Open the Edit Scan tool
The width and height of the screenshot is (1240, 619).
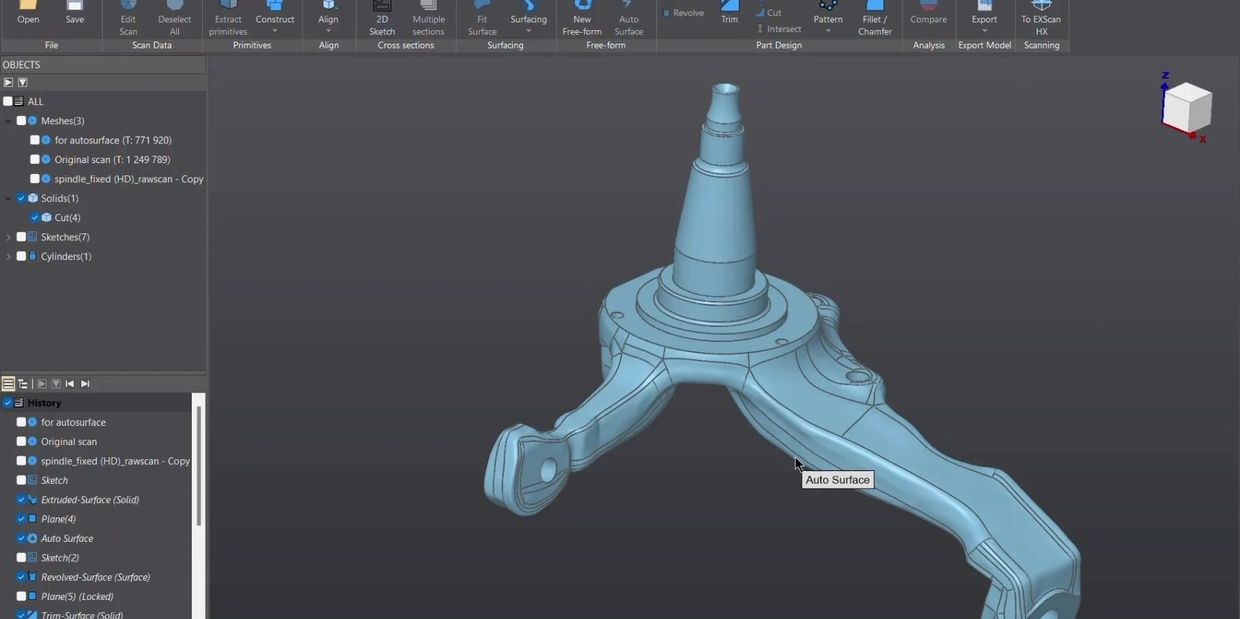click(128, 18)
